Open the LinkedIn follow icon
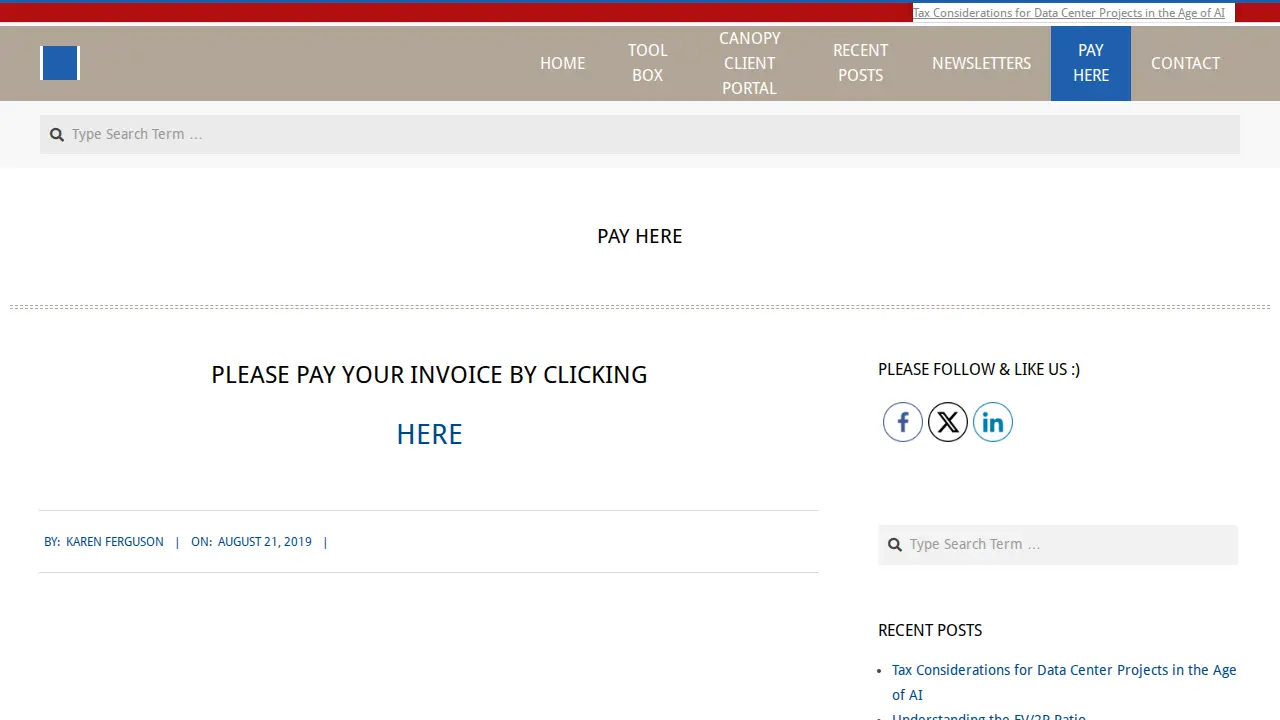 [x=993, y=422]
